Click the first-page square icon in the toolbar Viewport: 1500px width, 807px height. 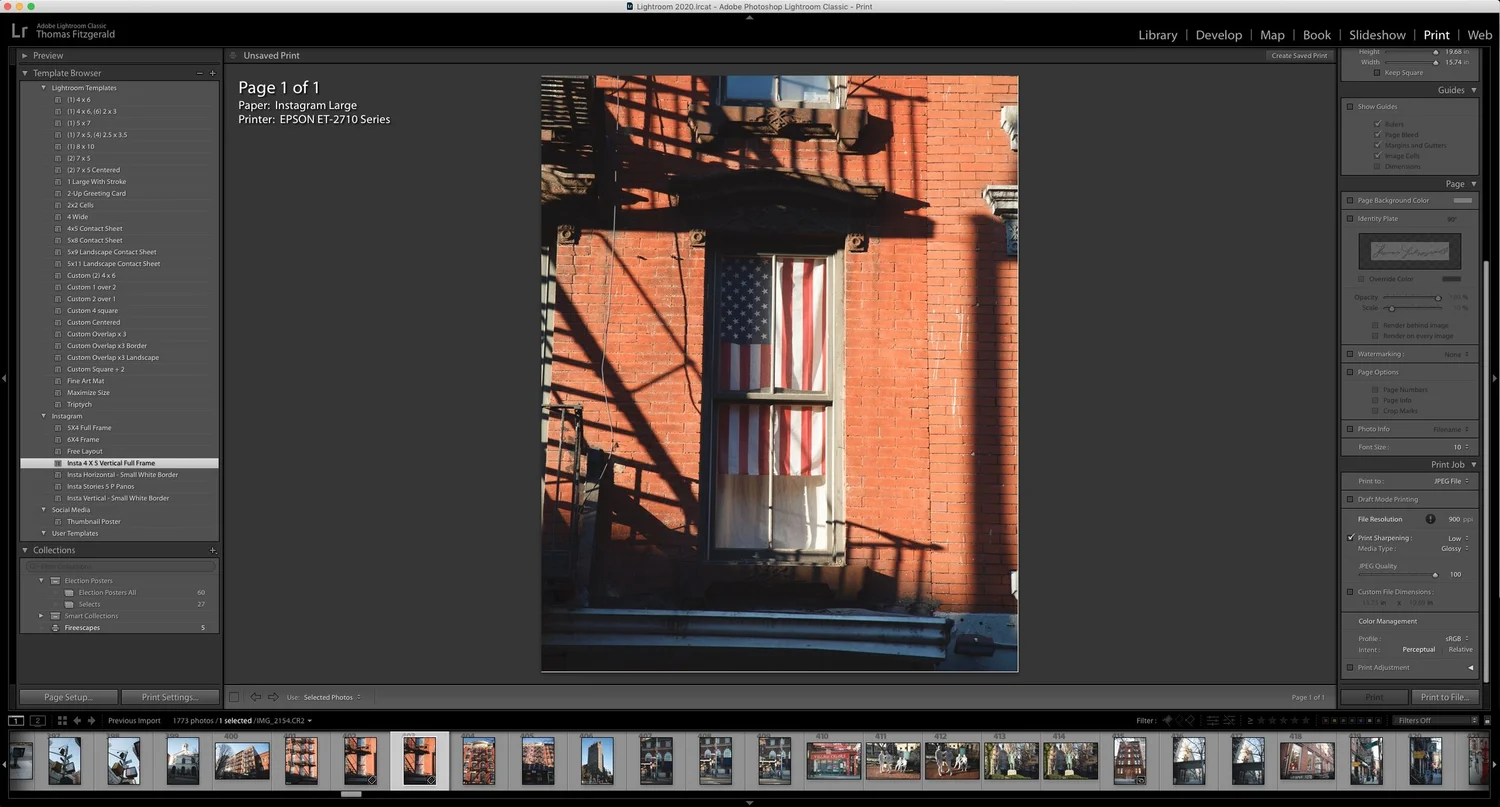pyautogui.click(x=234, y=697)
